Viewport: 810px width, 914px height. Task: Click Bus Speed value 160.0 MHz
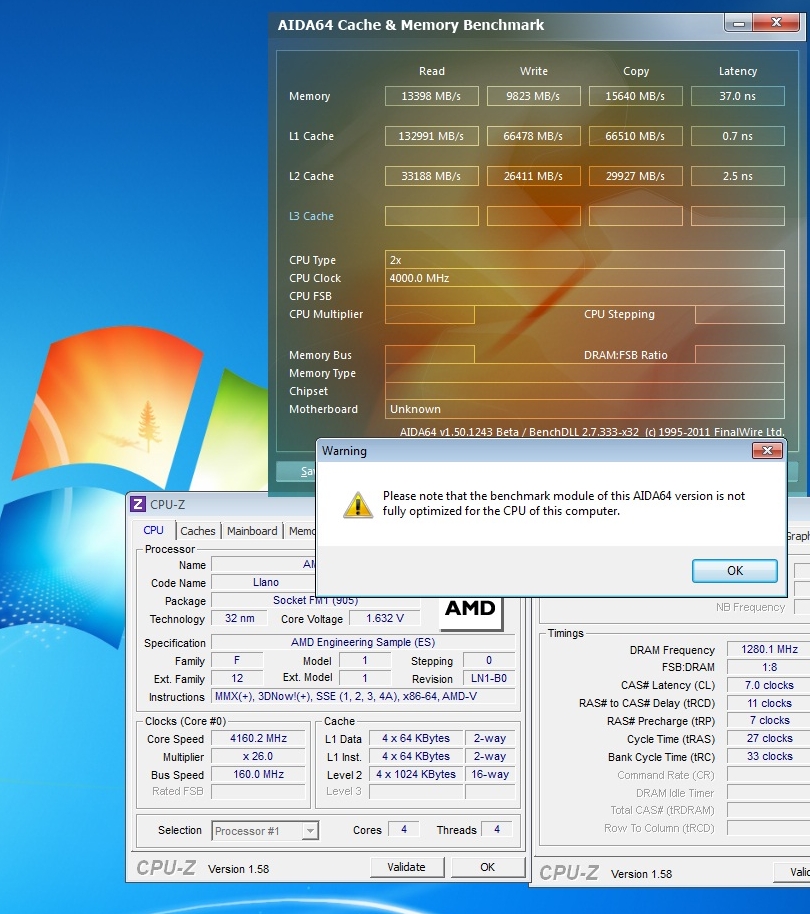coord(258,775)
